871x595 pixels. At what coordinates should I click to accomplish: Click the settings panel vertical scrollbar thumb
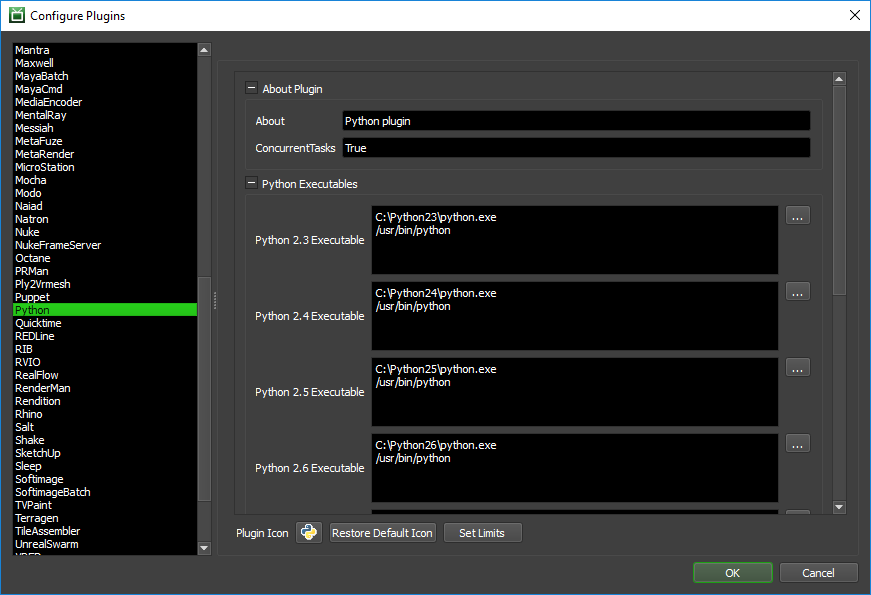pos(839,190)
